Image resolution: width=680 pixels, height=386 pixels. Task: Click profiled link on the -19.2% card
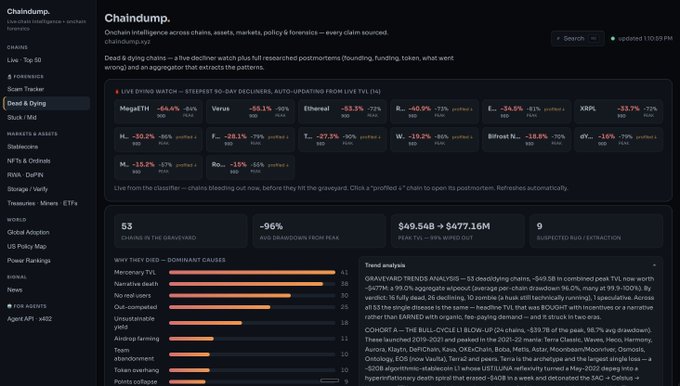pos(462,137)
